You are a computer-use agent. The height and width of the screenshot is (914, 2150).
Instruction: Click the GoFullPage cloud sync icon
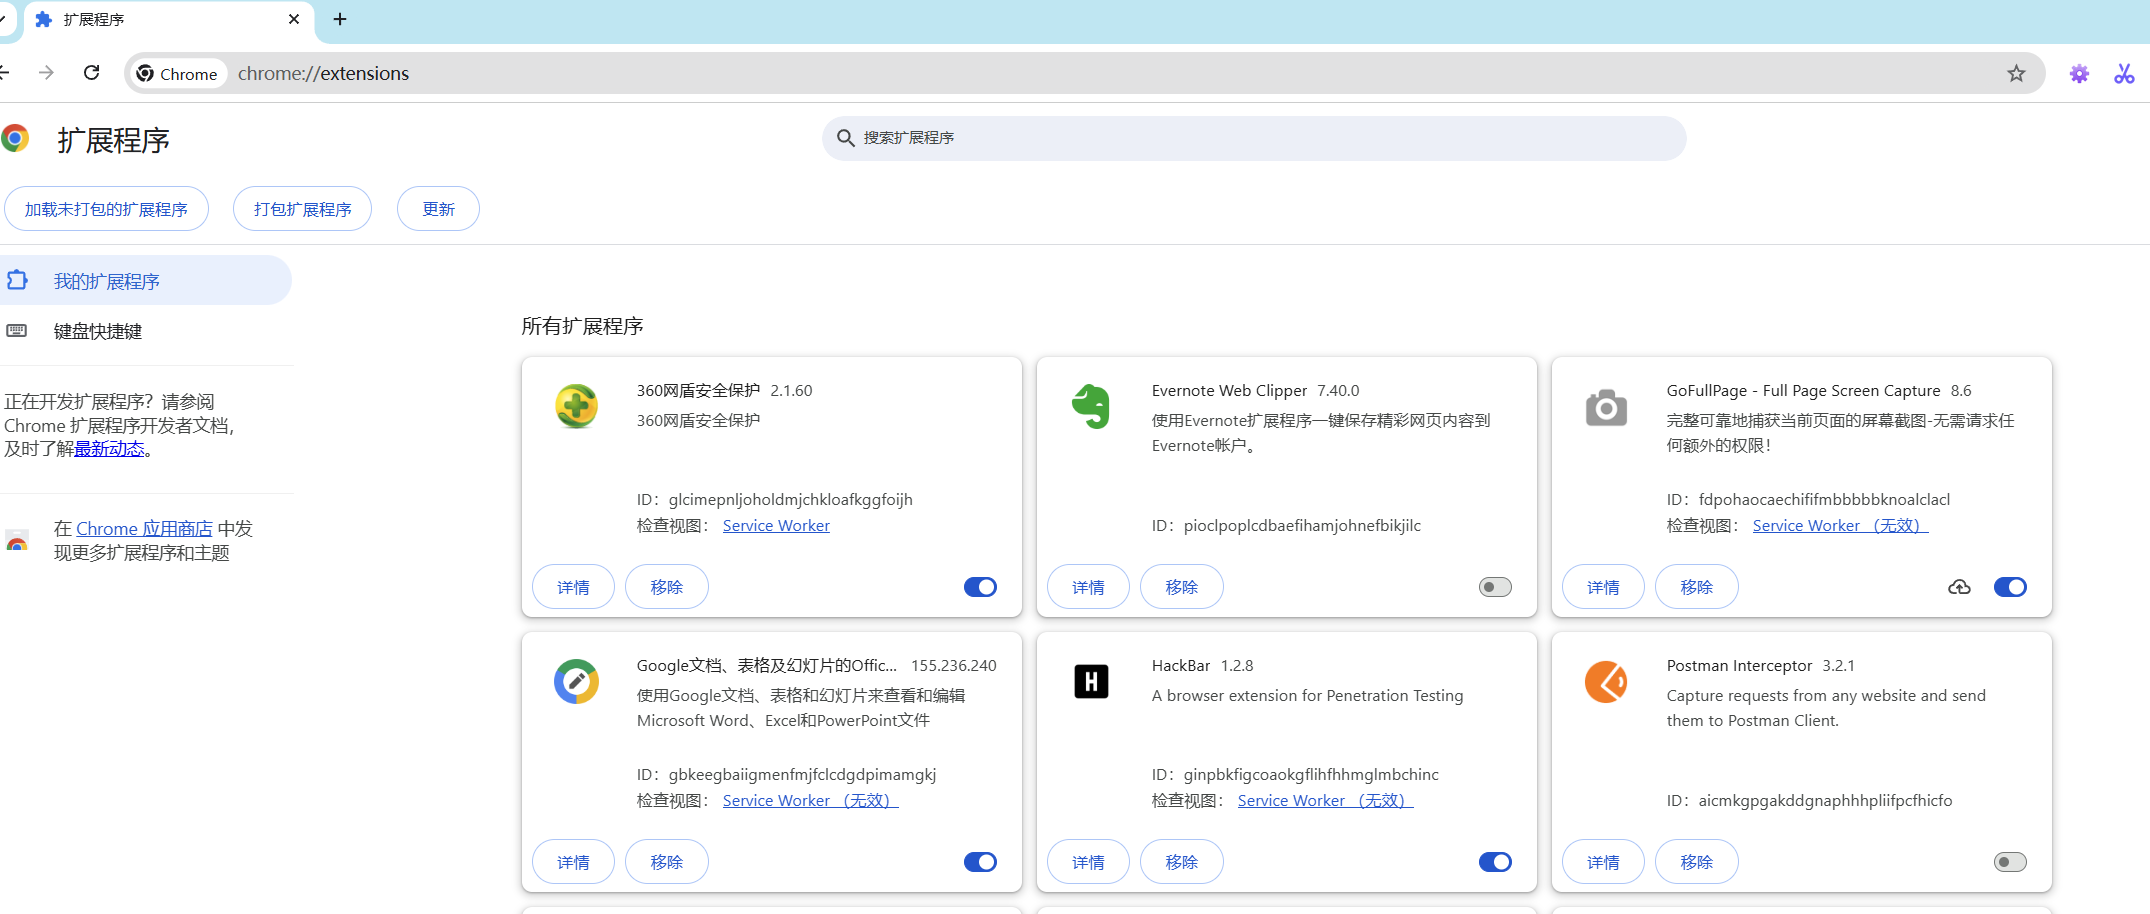1959,587
